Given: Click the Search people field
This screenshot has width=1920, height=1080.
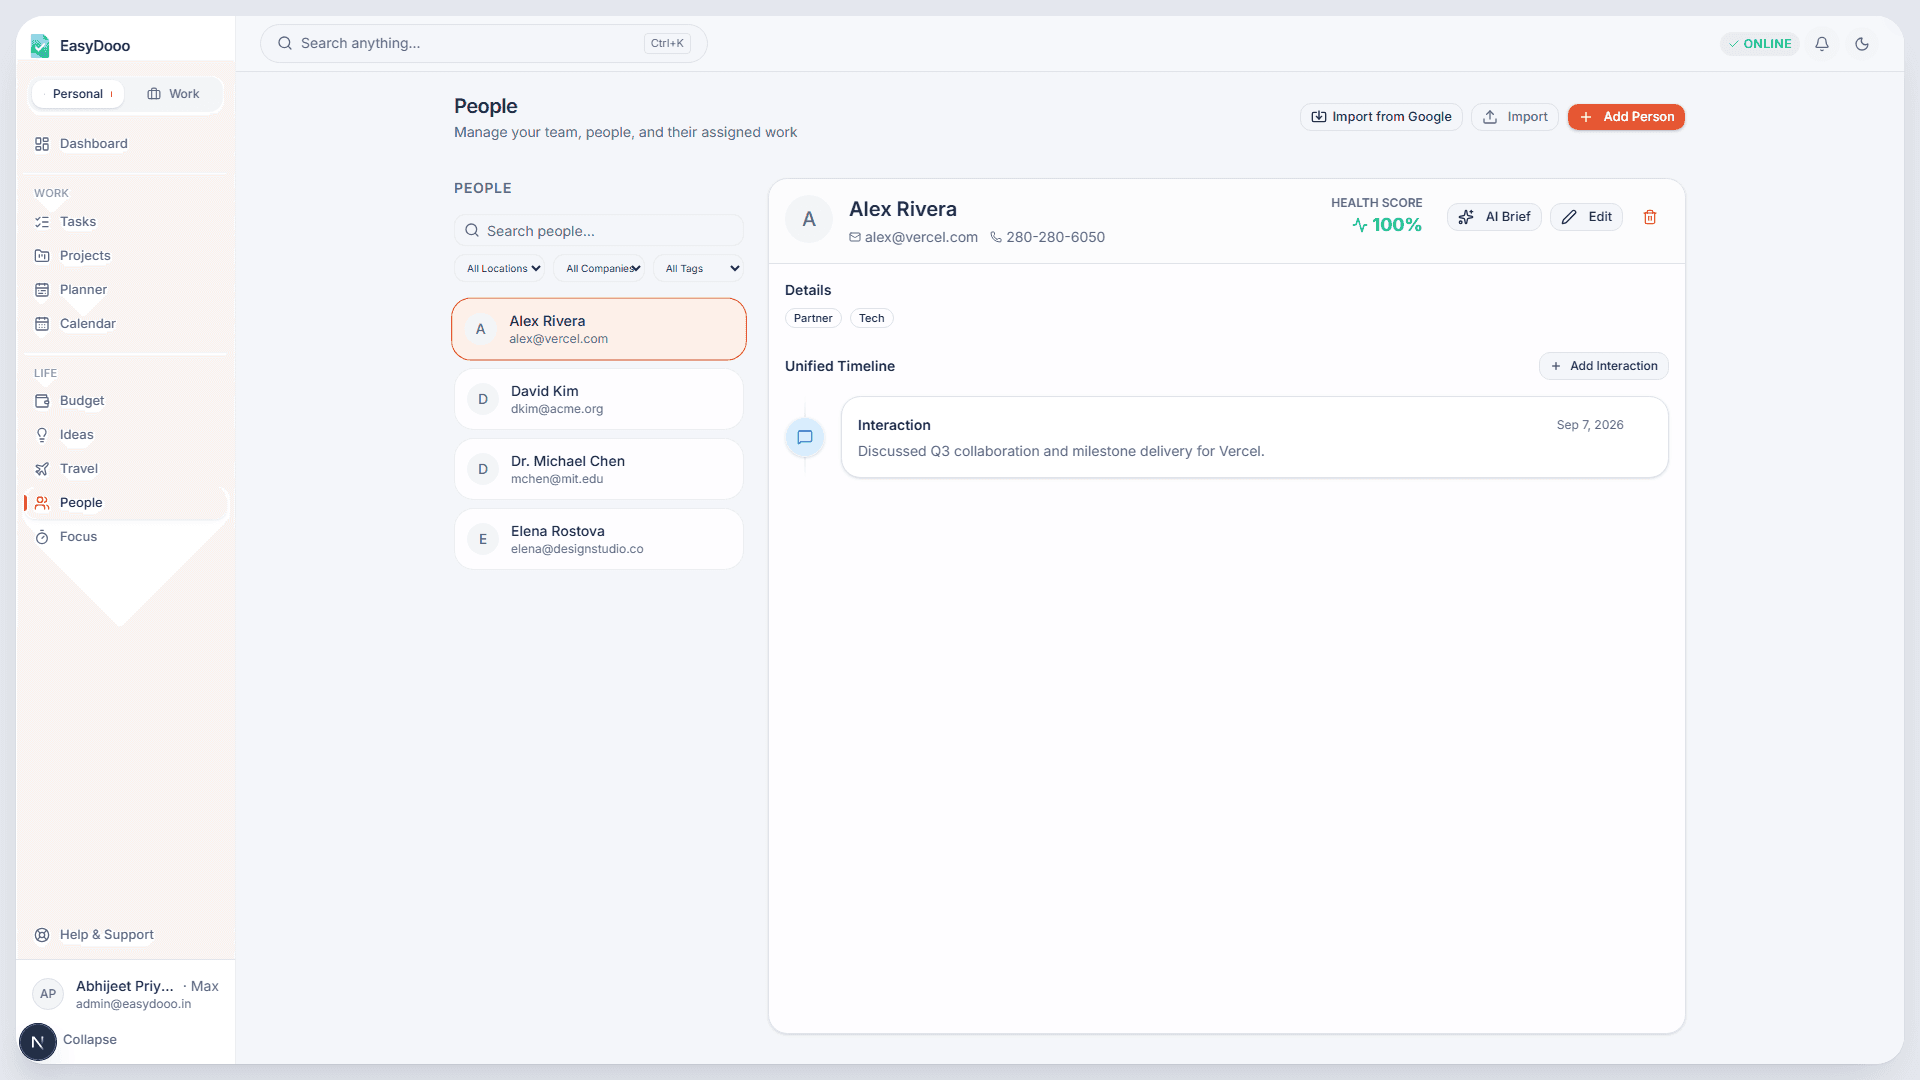Looking at the screenshot, I should click(599, 231).
